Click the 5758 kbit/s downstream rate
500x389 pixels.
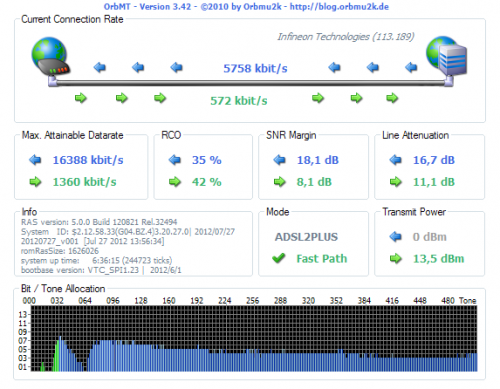255,68
